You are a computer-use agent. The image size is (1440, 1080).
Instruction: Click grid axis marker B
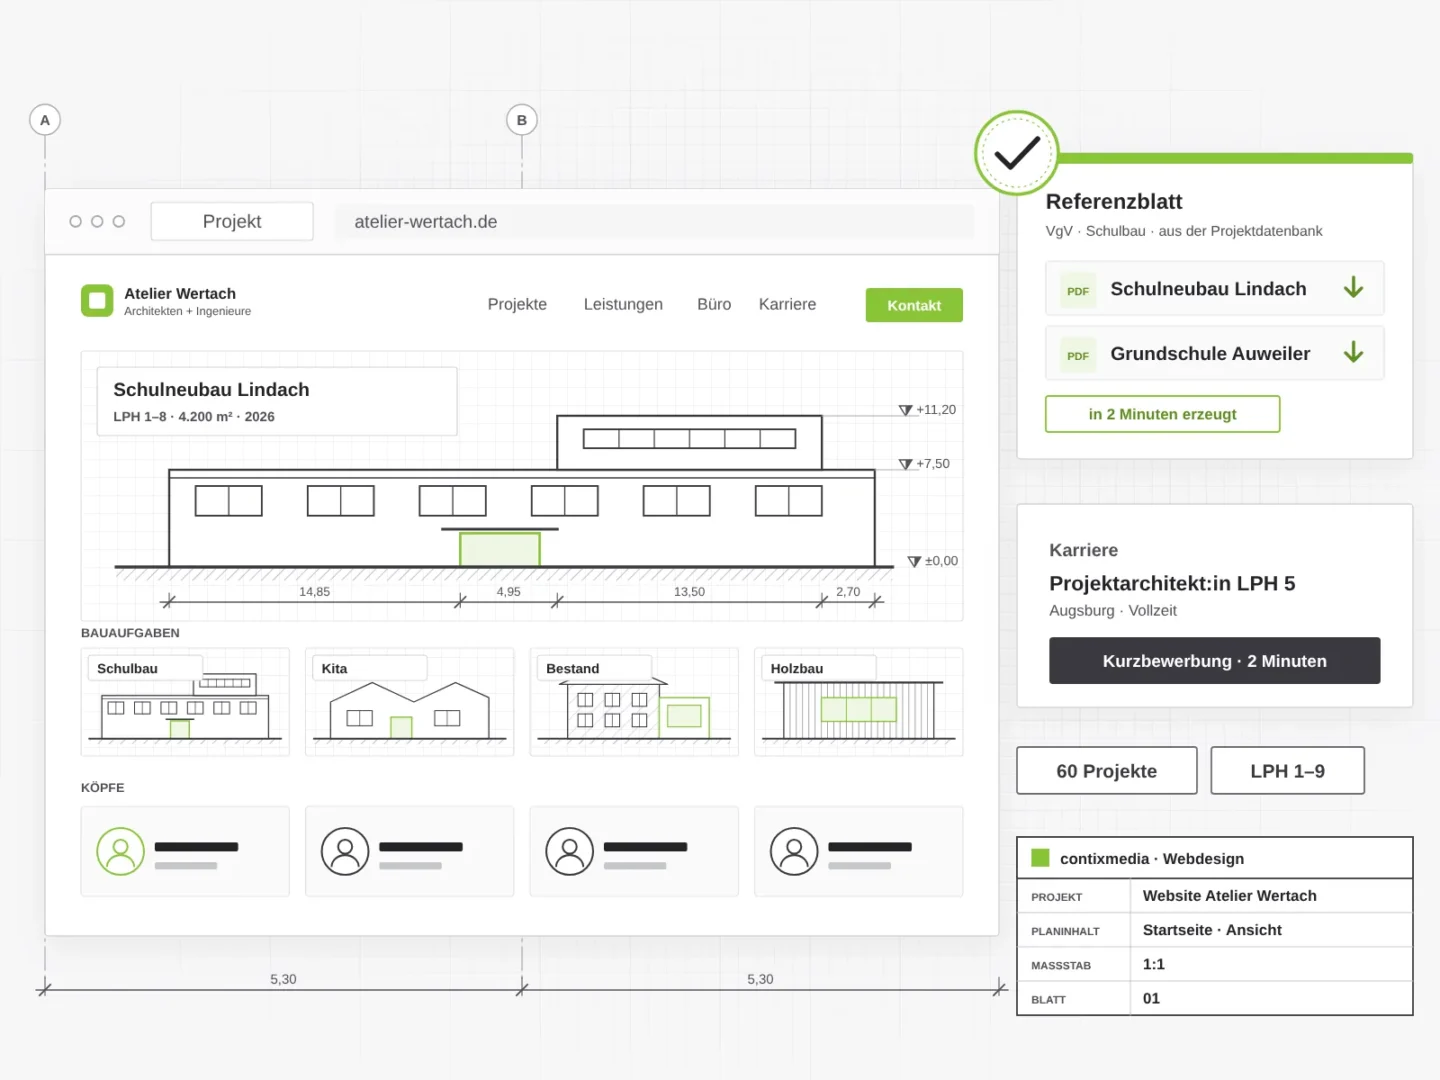(522, 120)
